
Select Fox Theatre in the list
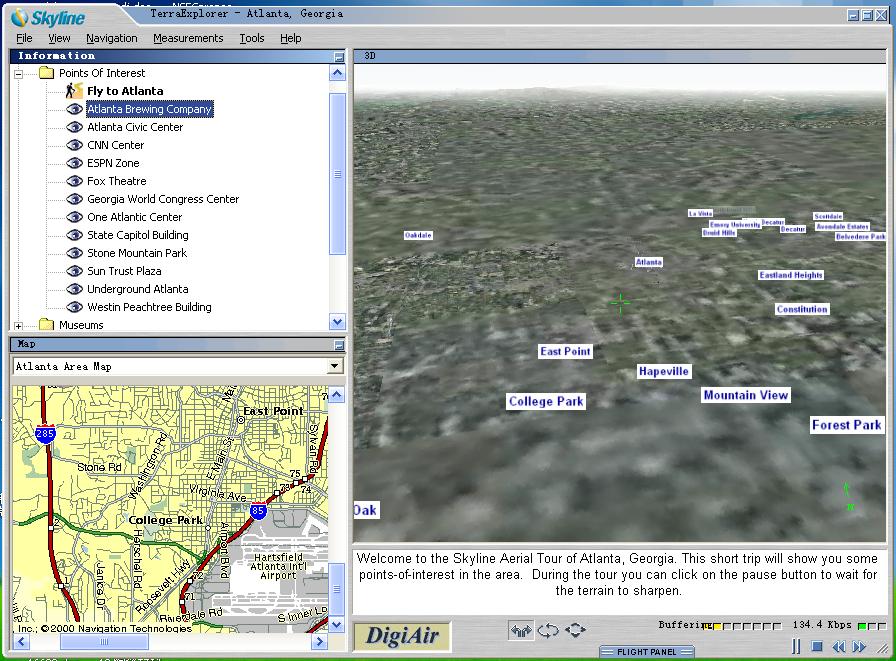tap(117, 181)
